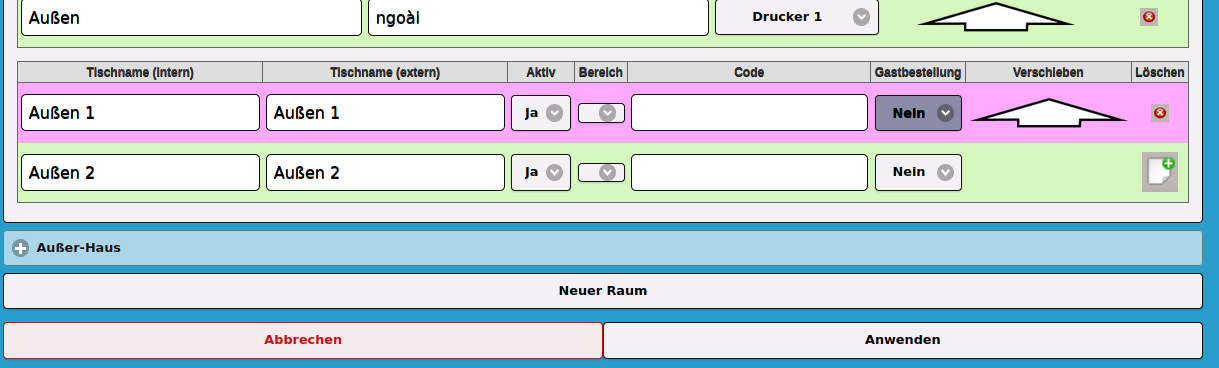Expand the Außer-Haus section plus icon
The image size is (1219, 368).
click(20, 248)
